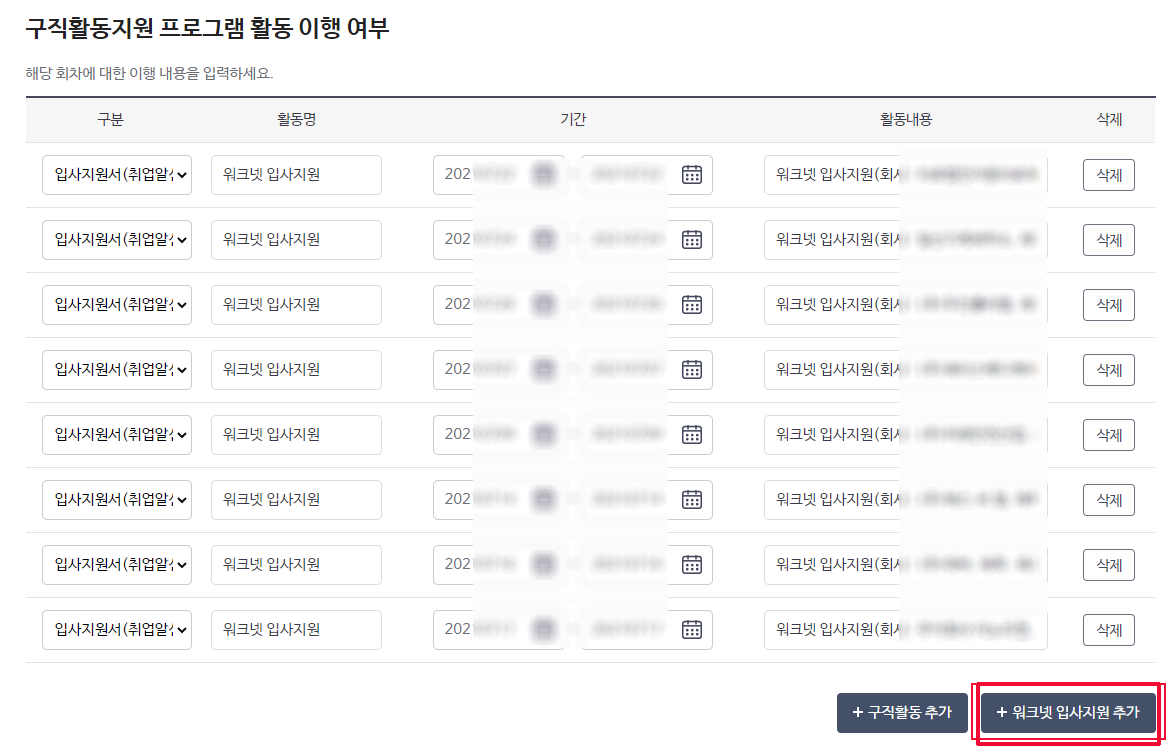Delete the last activity row

click(x=1108, y=629)
